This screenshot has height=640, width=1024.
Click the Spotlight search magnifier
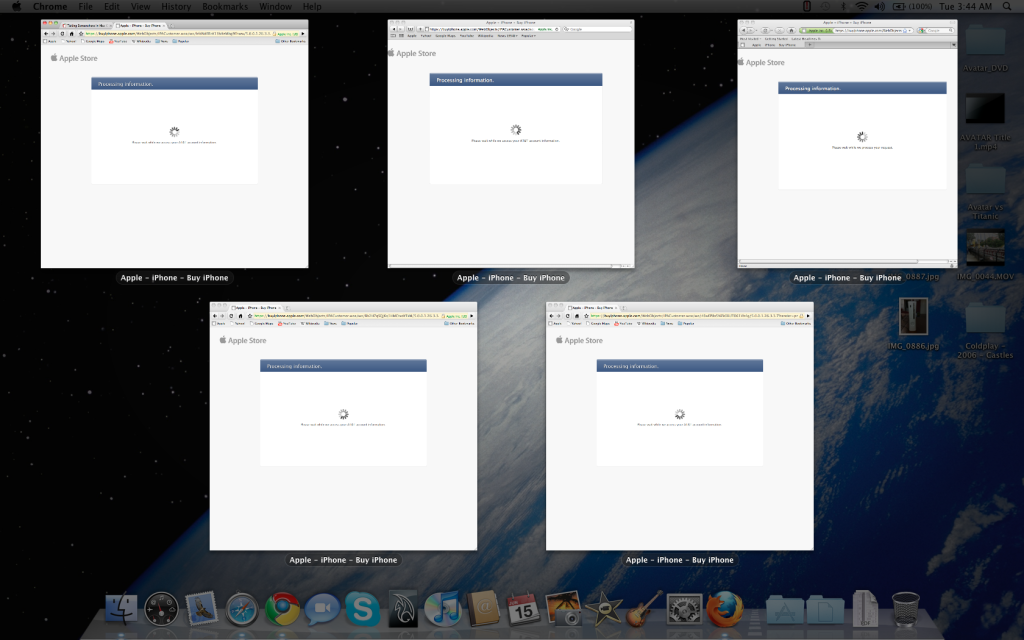click(1008, 7)
